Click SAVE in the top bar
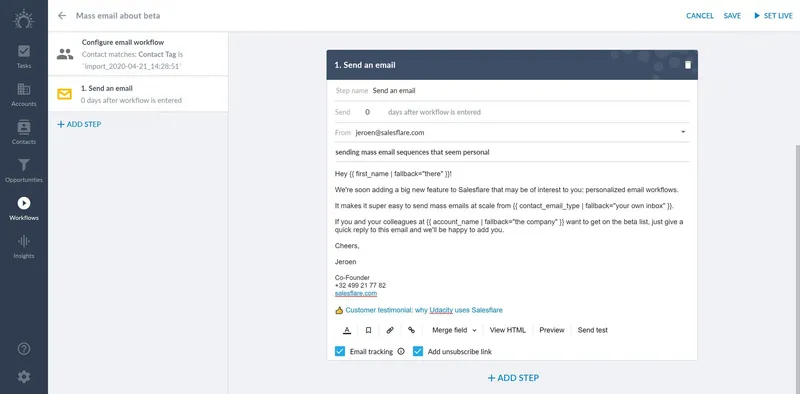 732,16
